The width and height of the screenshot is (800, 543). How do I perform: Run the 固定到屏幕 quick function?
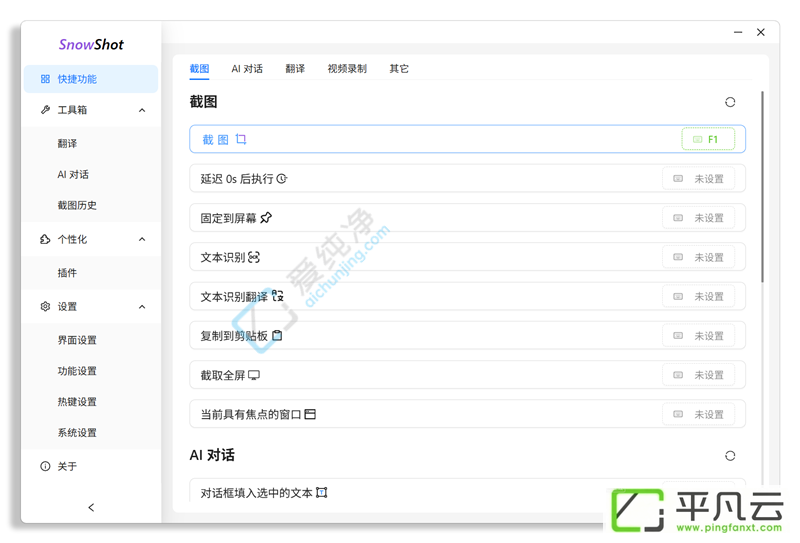[x=467, y=218]
